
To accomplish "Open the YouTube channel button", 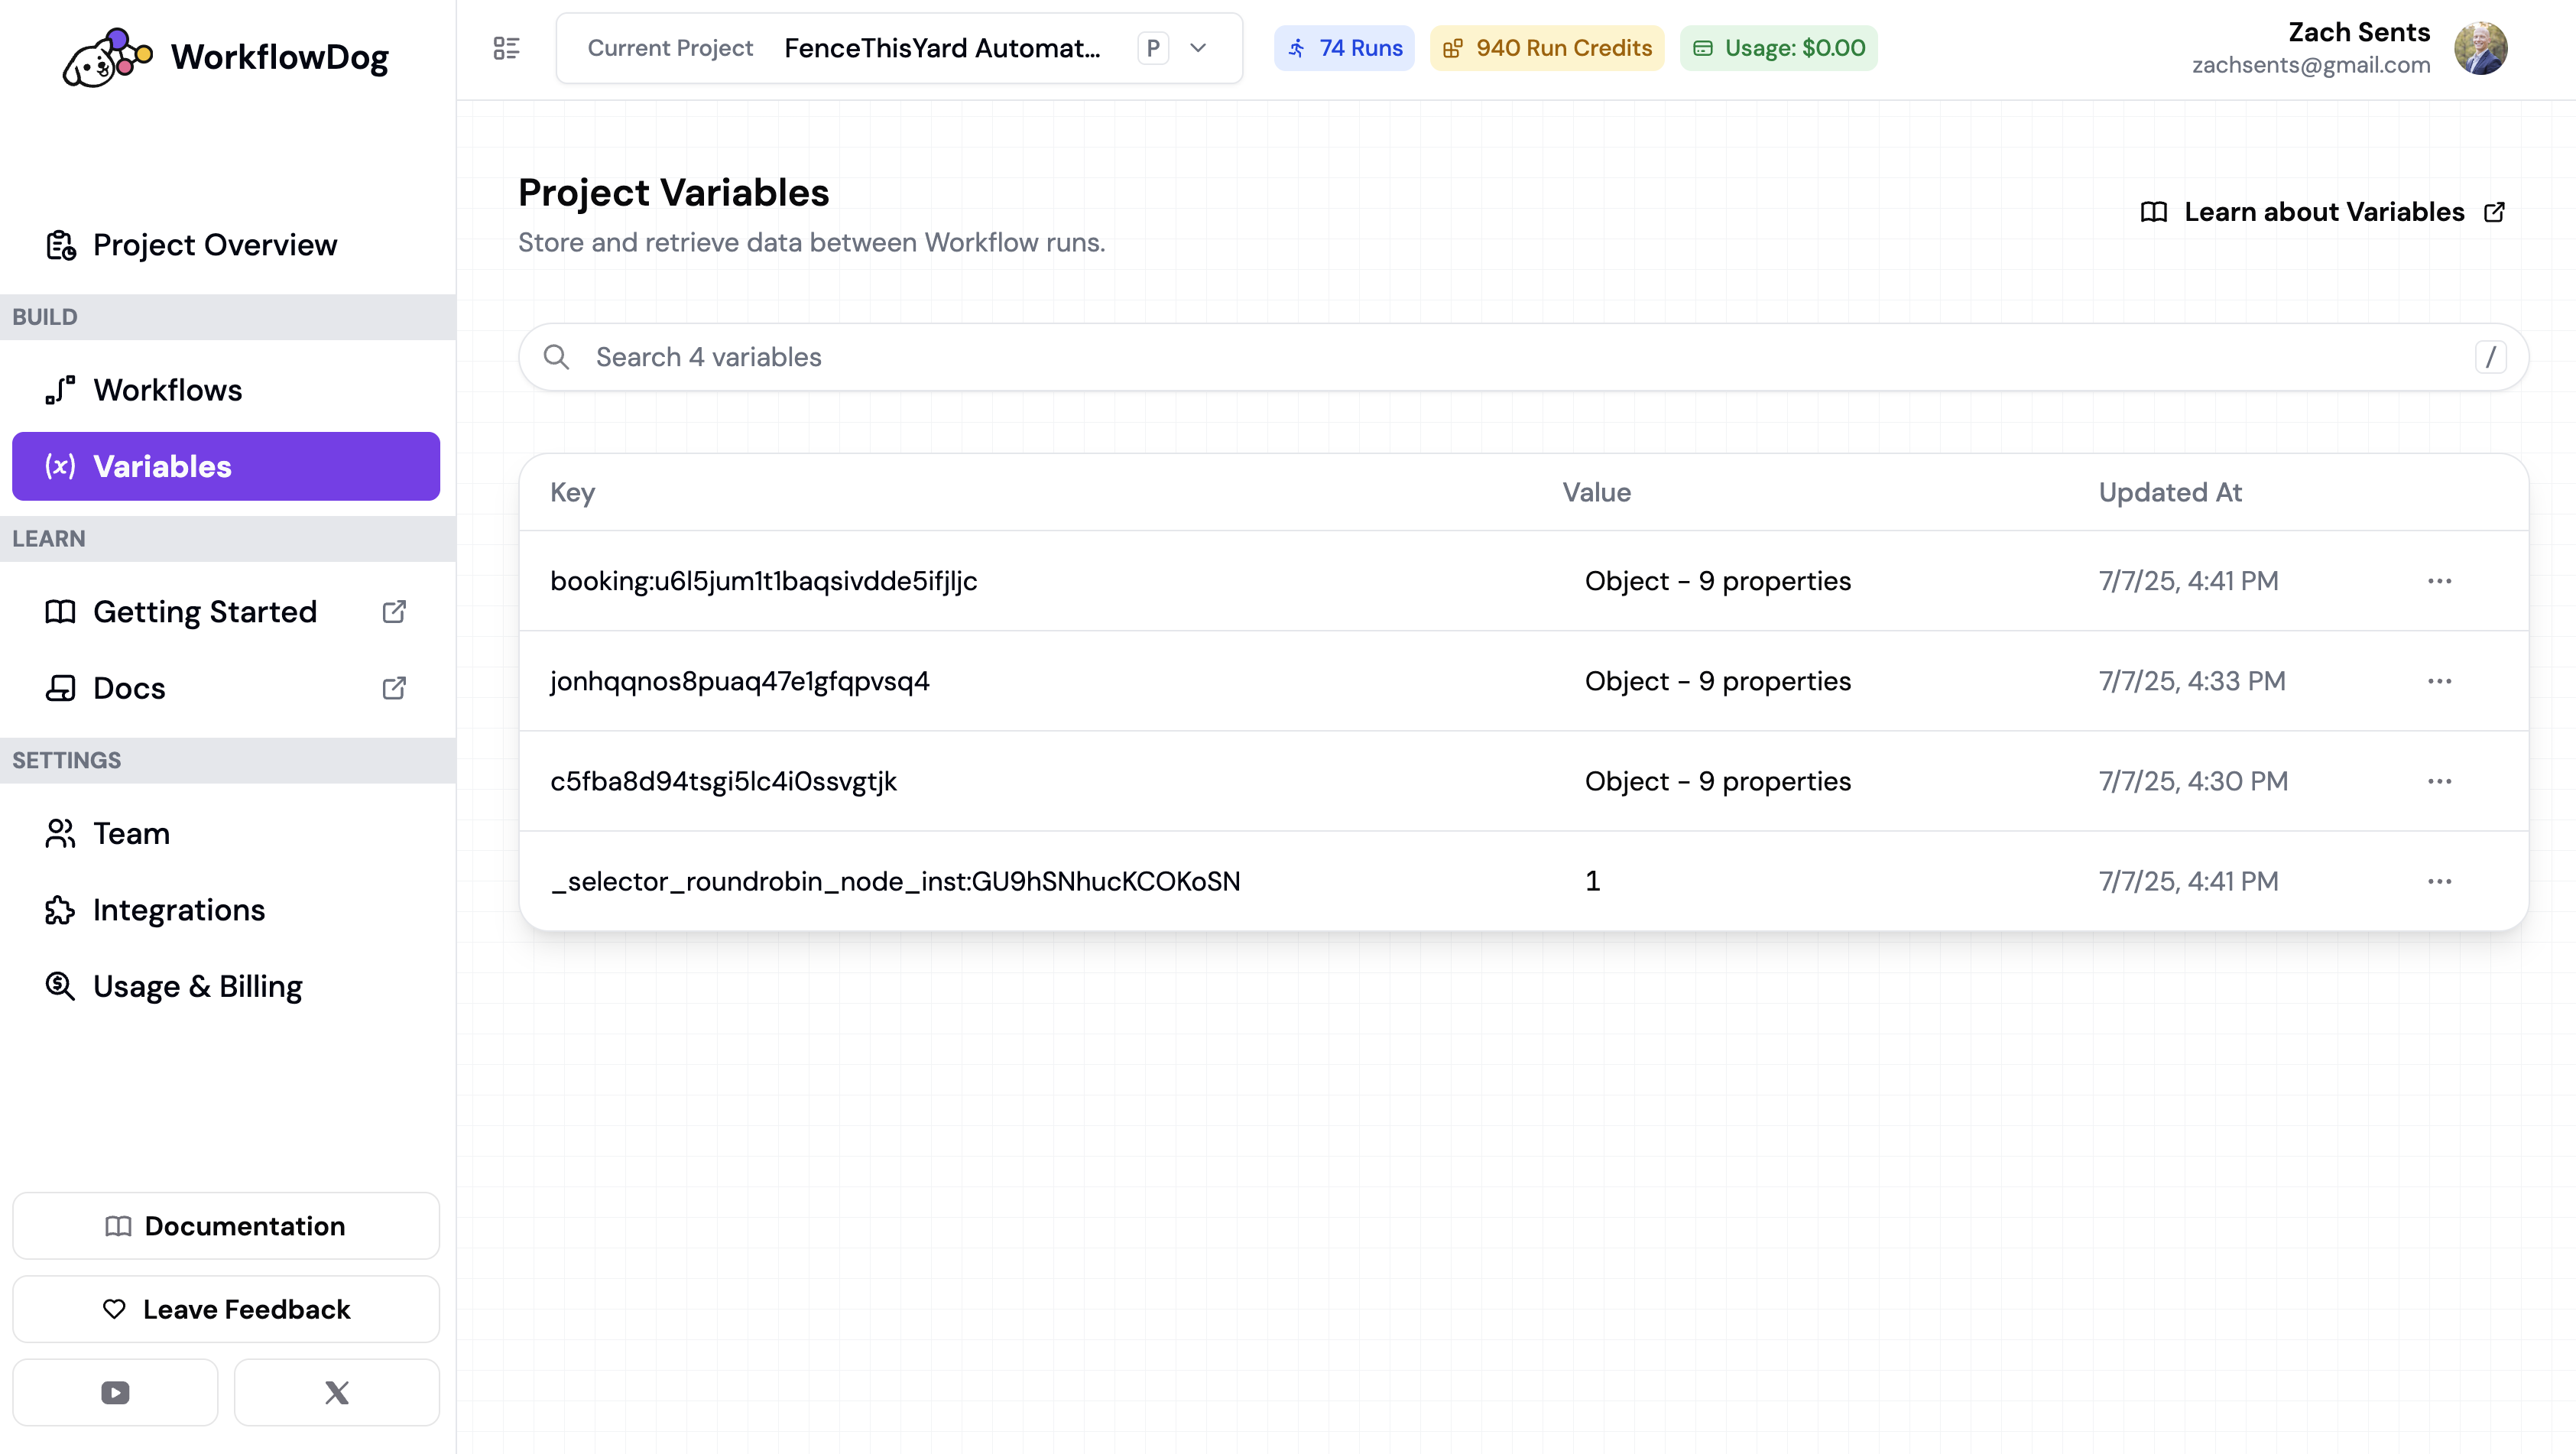I will coord(115,1392).
